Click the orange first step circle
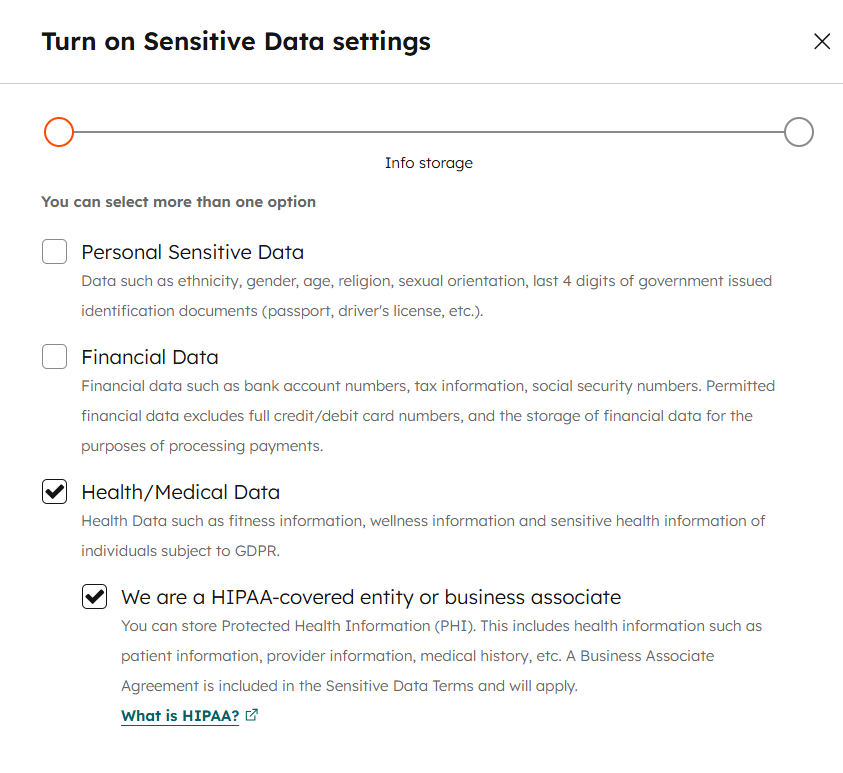Image resolution: width=843 pixels, height=773 pixels. coord(59,132)
